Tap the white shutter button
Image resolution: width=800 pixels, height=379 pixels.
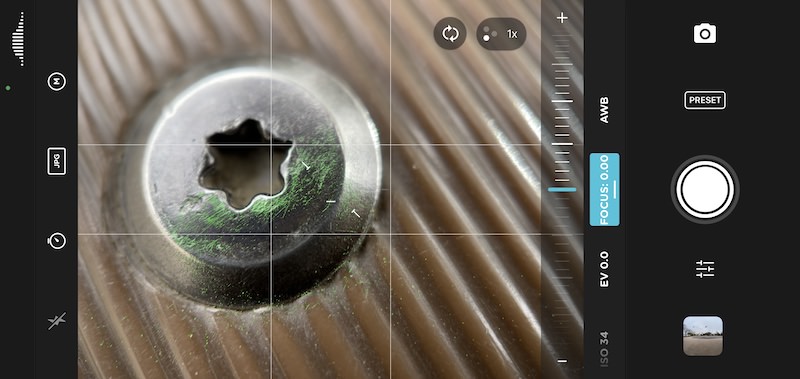coord(705,190)
